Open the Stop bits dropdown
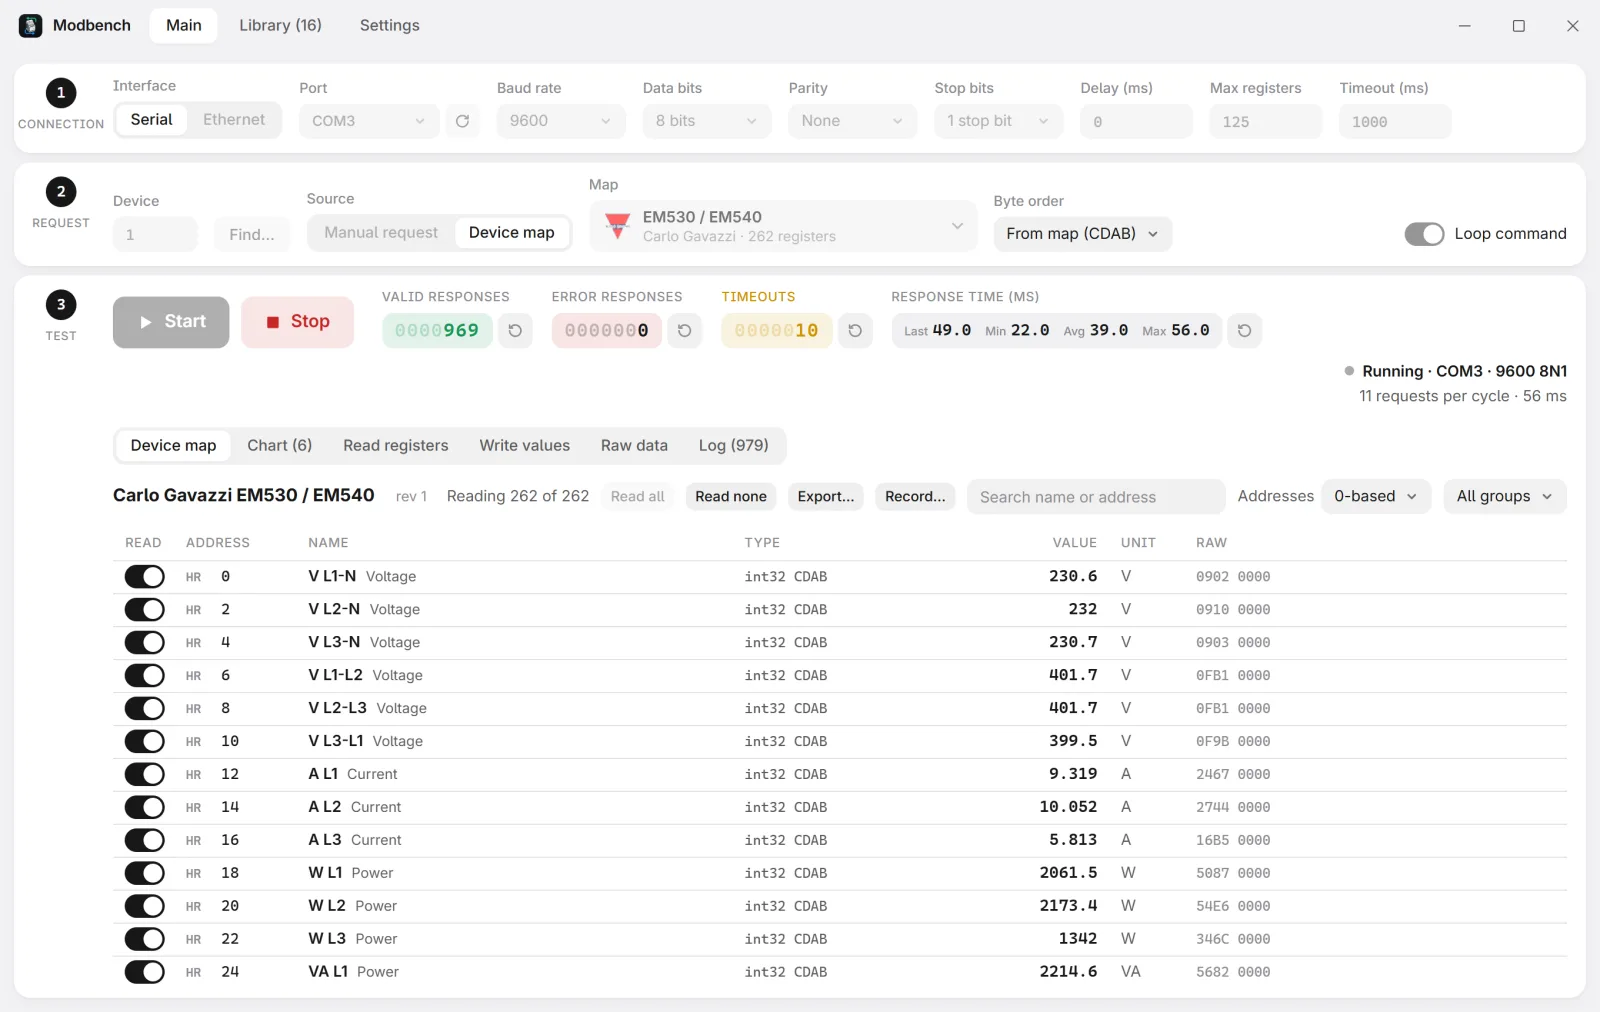Screen dimensions: 1600x1012 998,121
